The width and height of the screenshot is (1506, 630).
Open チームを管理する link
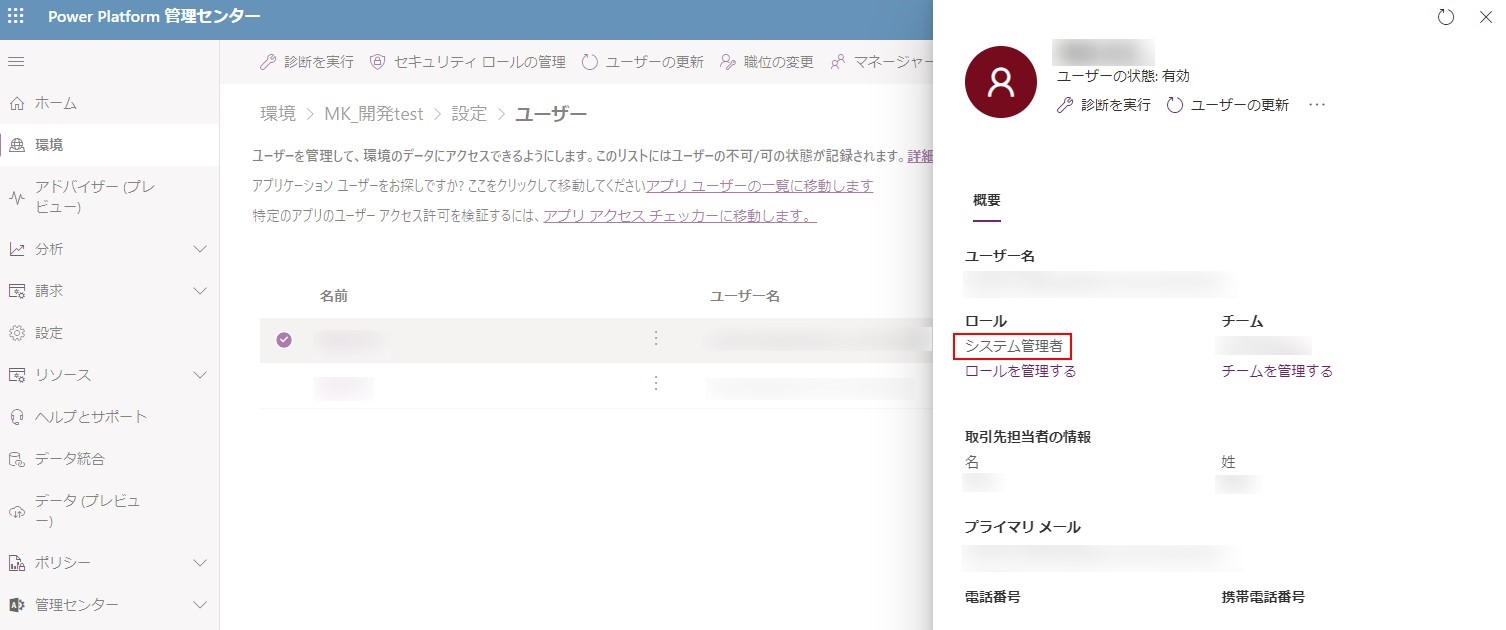1277,371
